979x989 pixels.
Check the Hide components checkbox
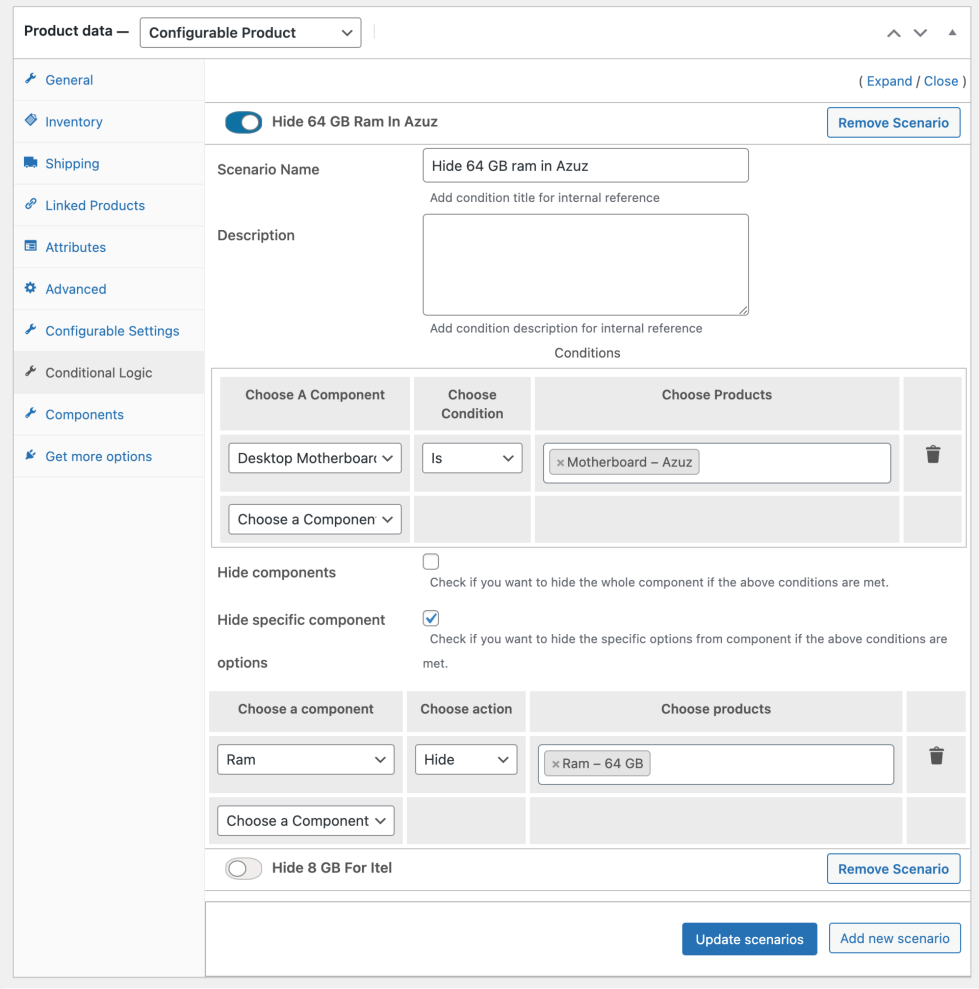pyautogui.click(x=431, y=562)
